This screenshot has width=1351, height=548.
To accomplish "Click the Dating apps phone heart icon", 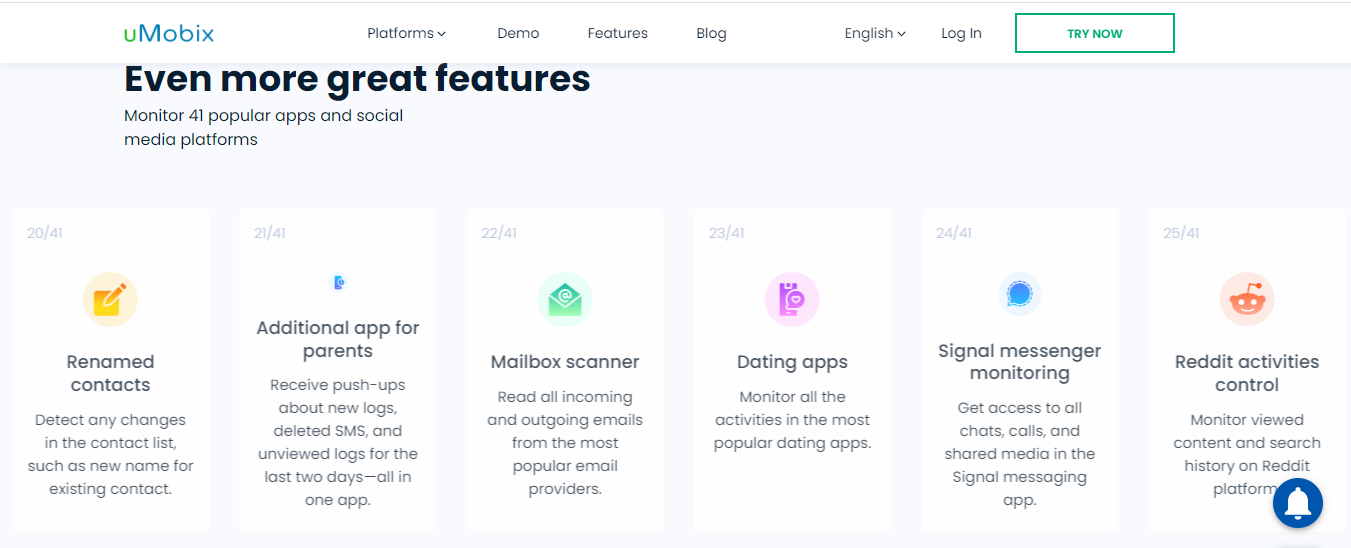I will coord(792,299).
